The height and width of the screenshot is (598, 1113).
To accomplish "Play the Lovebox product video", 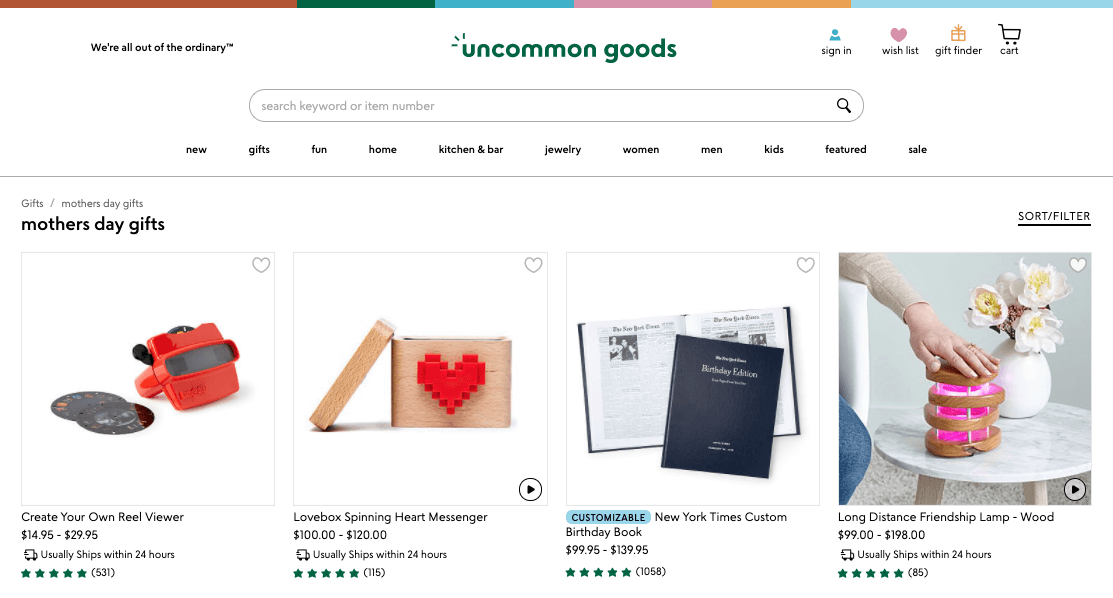I will [x=530, y=489].
